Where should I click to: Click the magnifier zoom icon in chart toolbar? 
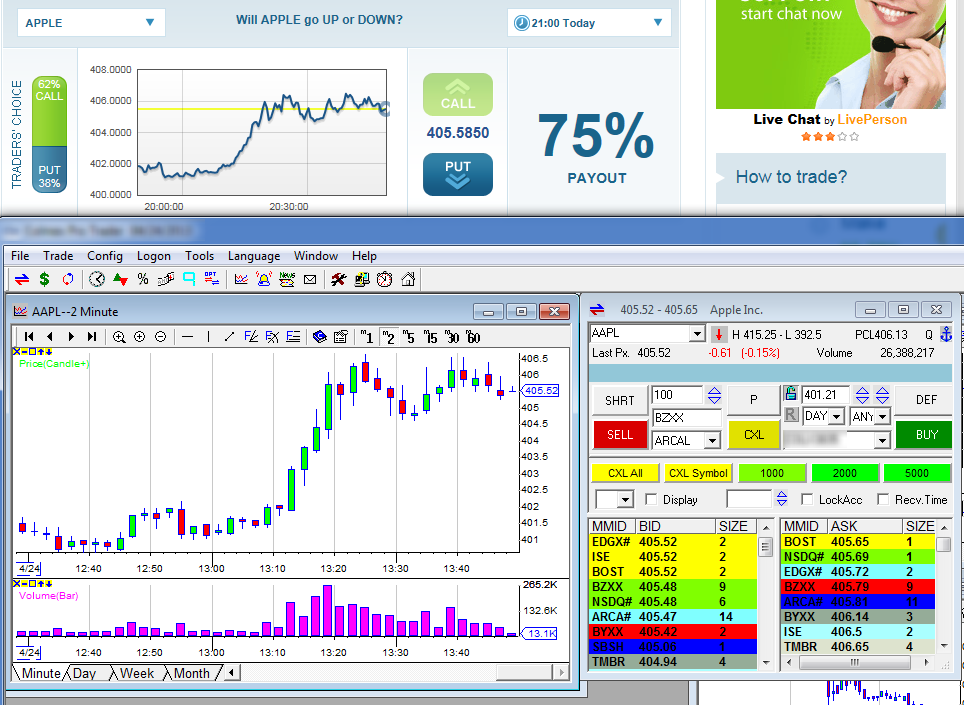pyautogui.click(x=119, y=337)
